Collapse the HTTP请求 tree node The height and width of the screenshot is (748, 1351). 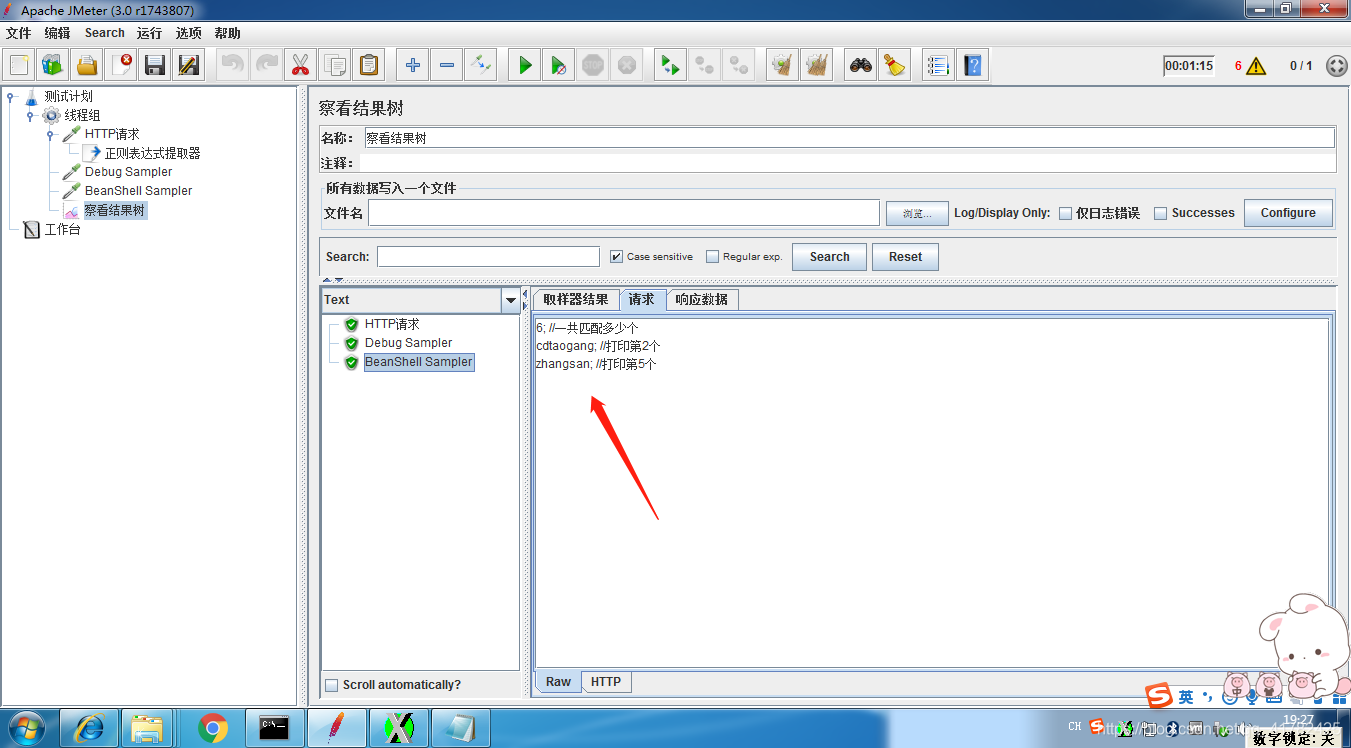50,134
